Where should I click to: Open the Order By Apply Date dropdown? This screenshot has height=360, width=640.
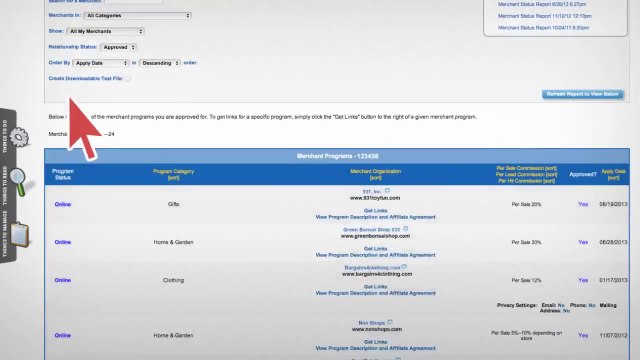101,63
